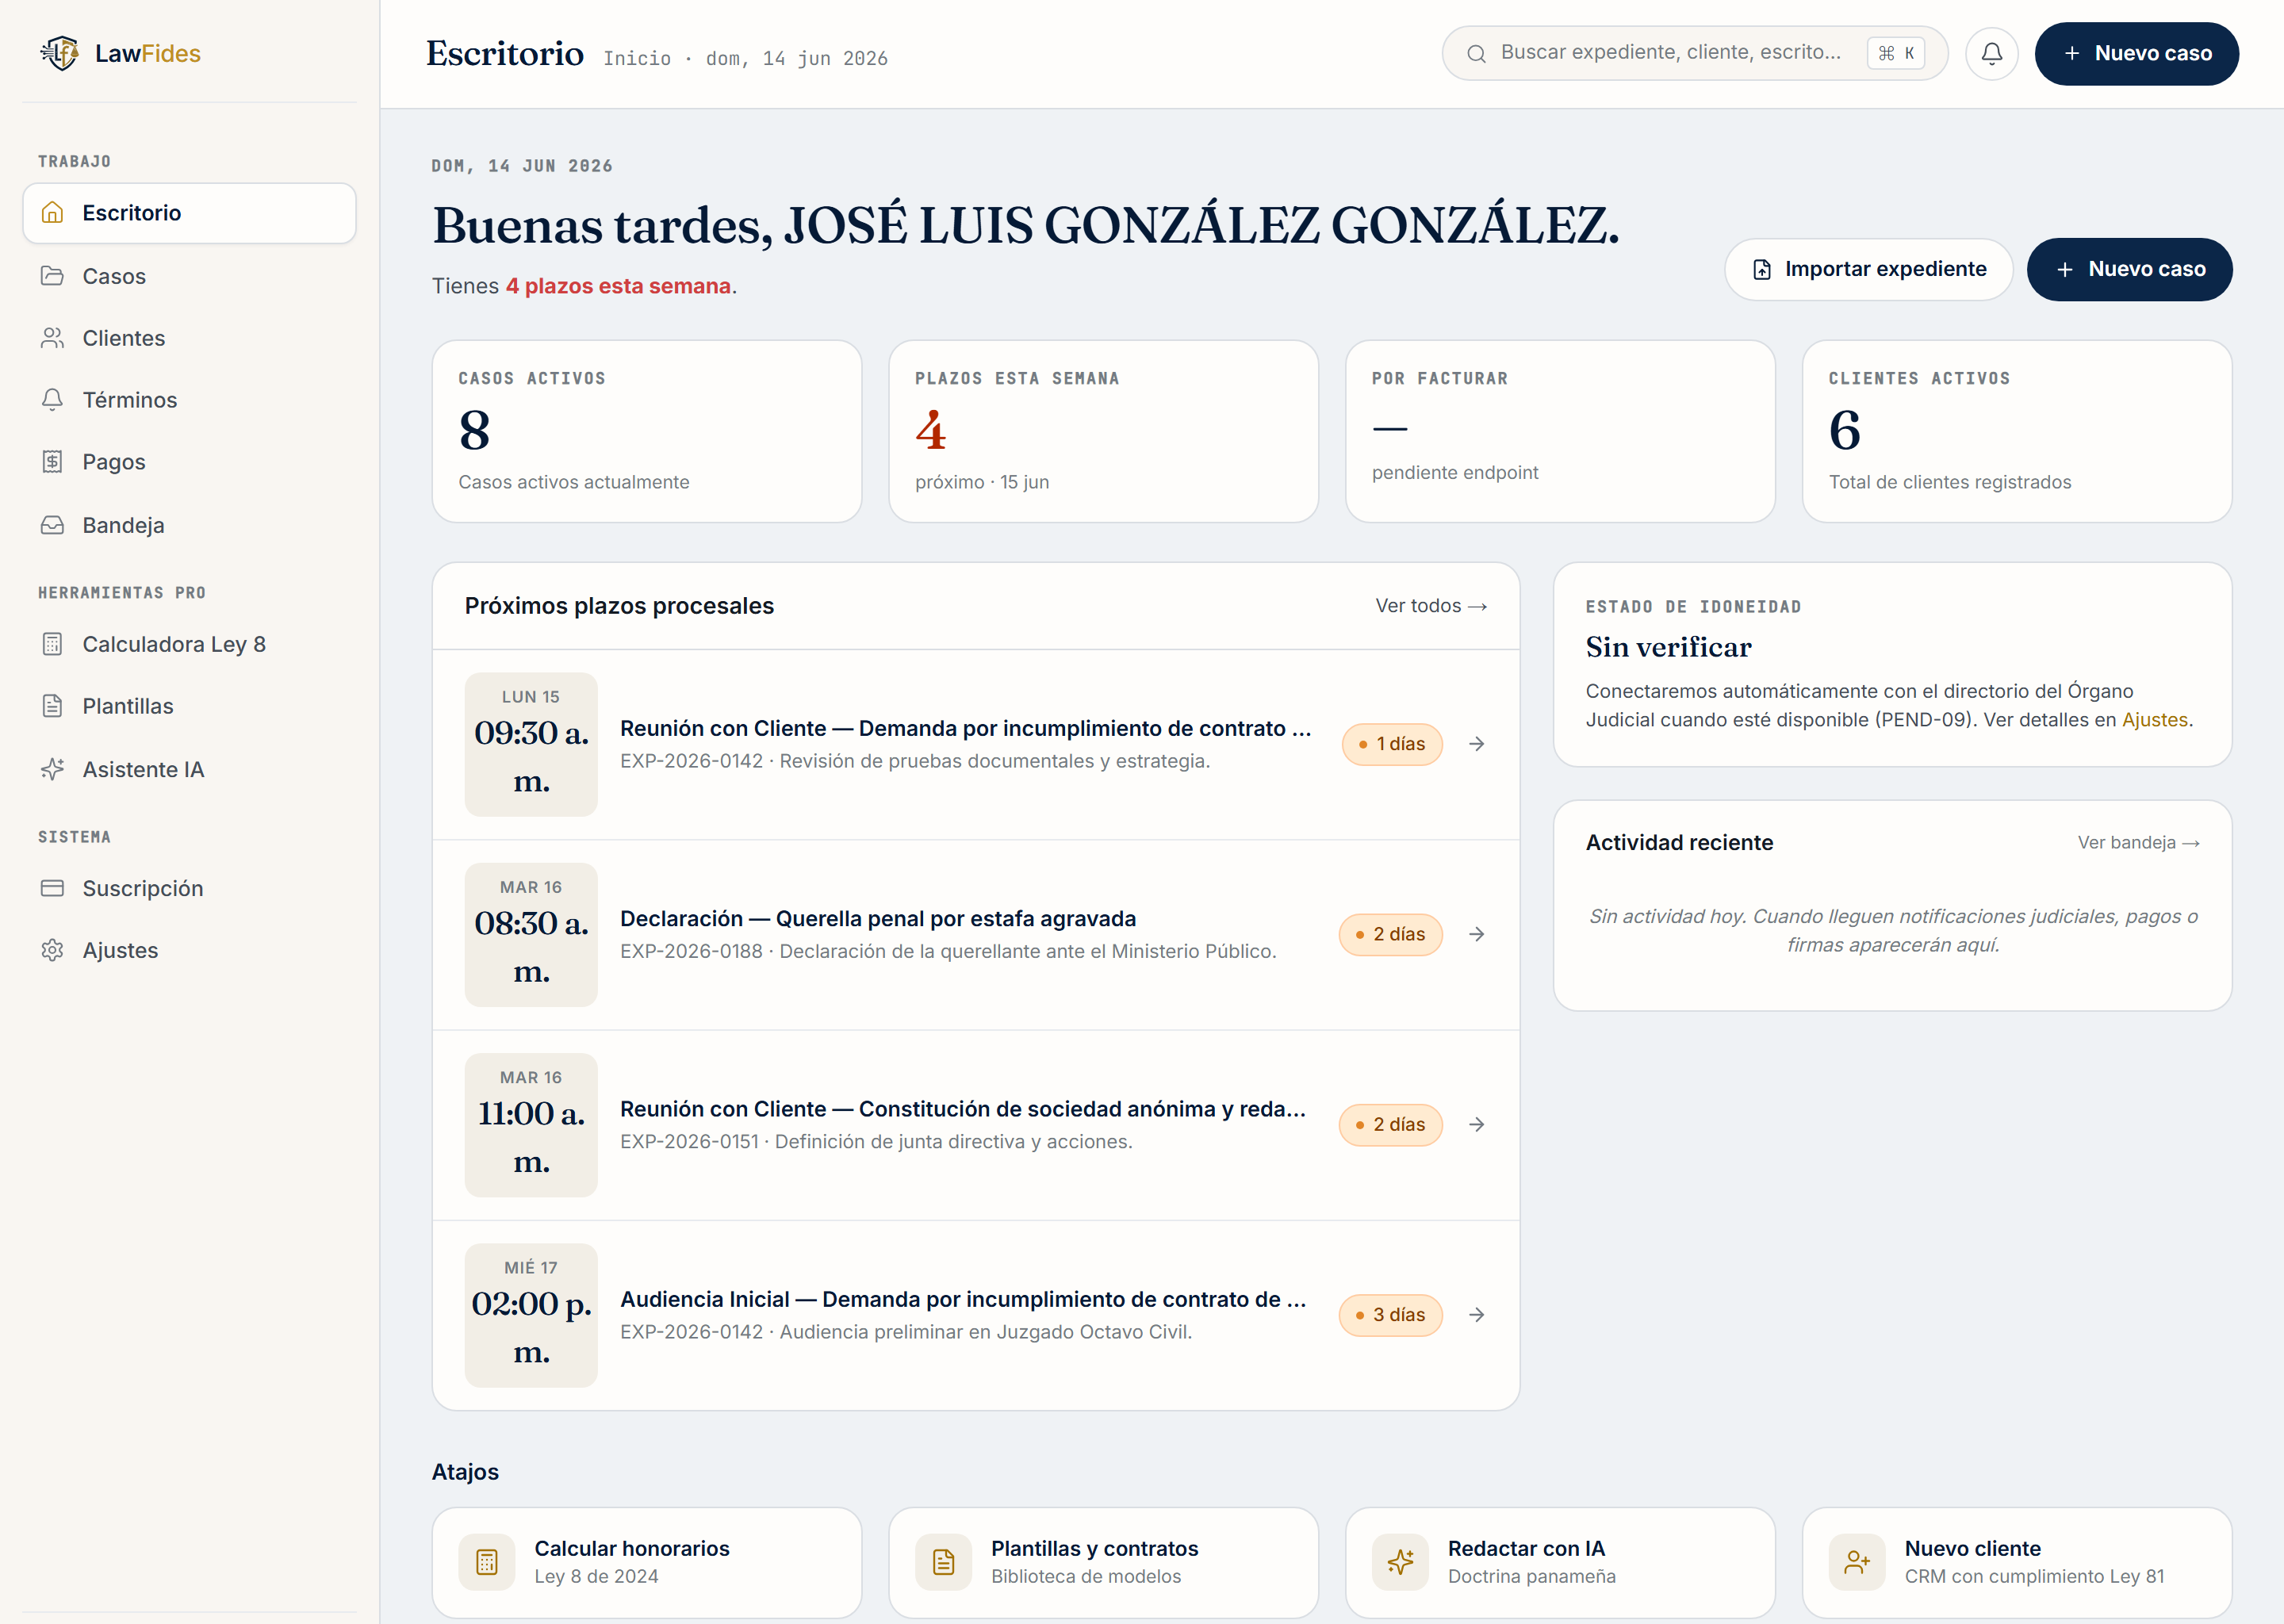
Task: Open the Casos activos stat card
Action: 647,431
